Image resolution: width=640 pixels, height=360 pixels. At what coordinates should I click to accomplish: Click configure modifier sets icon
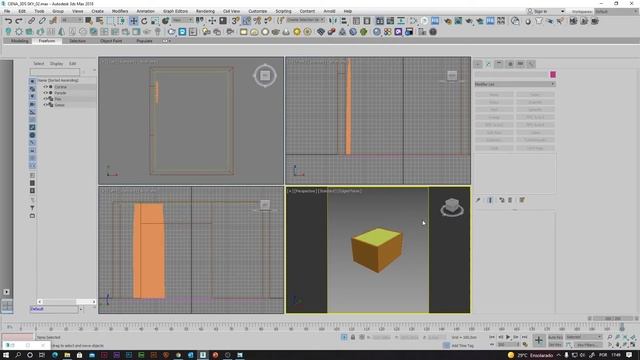[522, 200]
